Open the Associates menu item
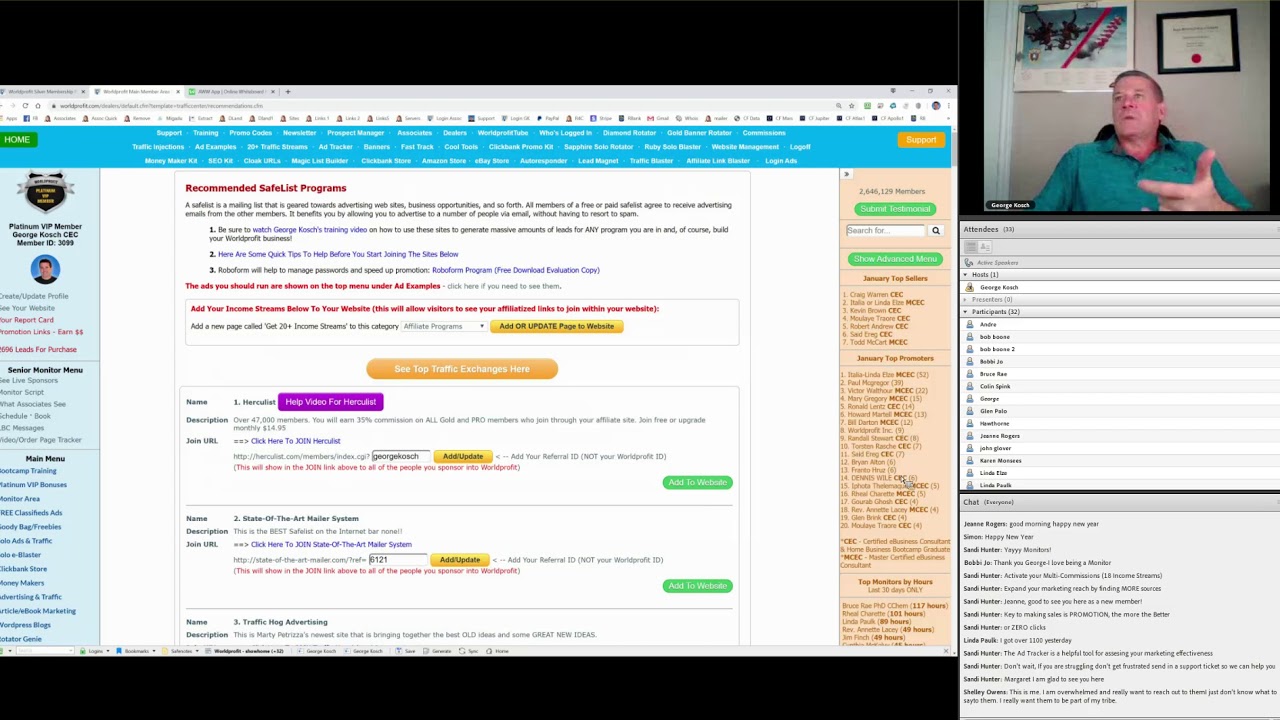 click(414, 133)
